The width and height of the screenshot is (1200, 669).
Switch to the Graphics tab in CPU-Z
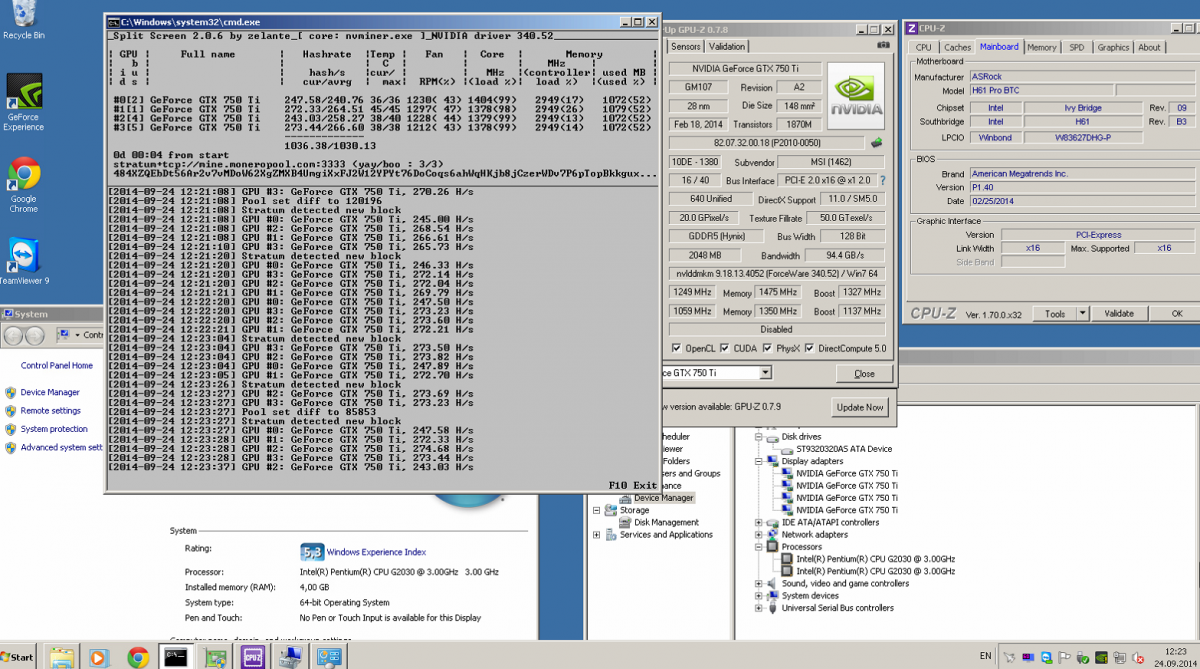coord(1113,47)
